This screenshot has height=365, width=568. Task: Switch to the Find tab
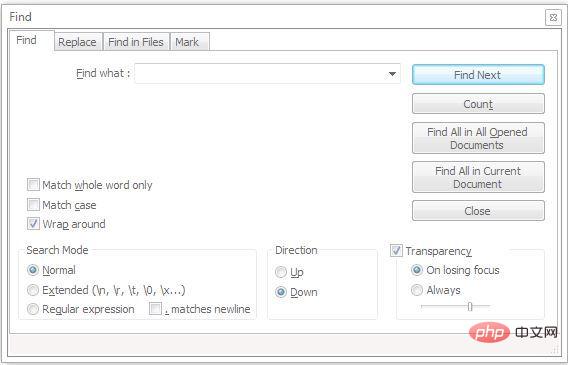pyautogui.click(x=31, y=41)
